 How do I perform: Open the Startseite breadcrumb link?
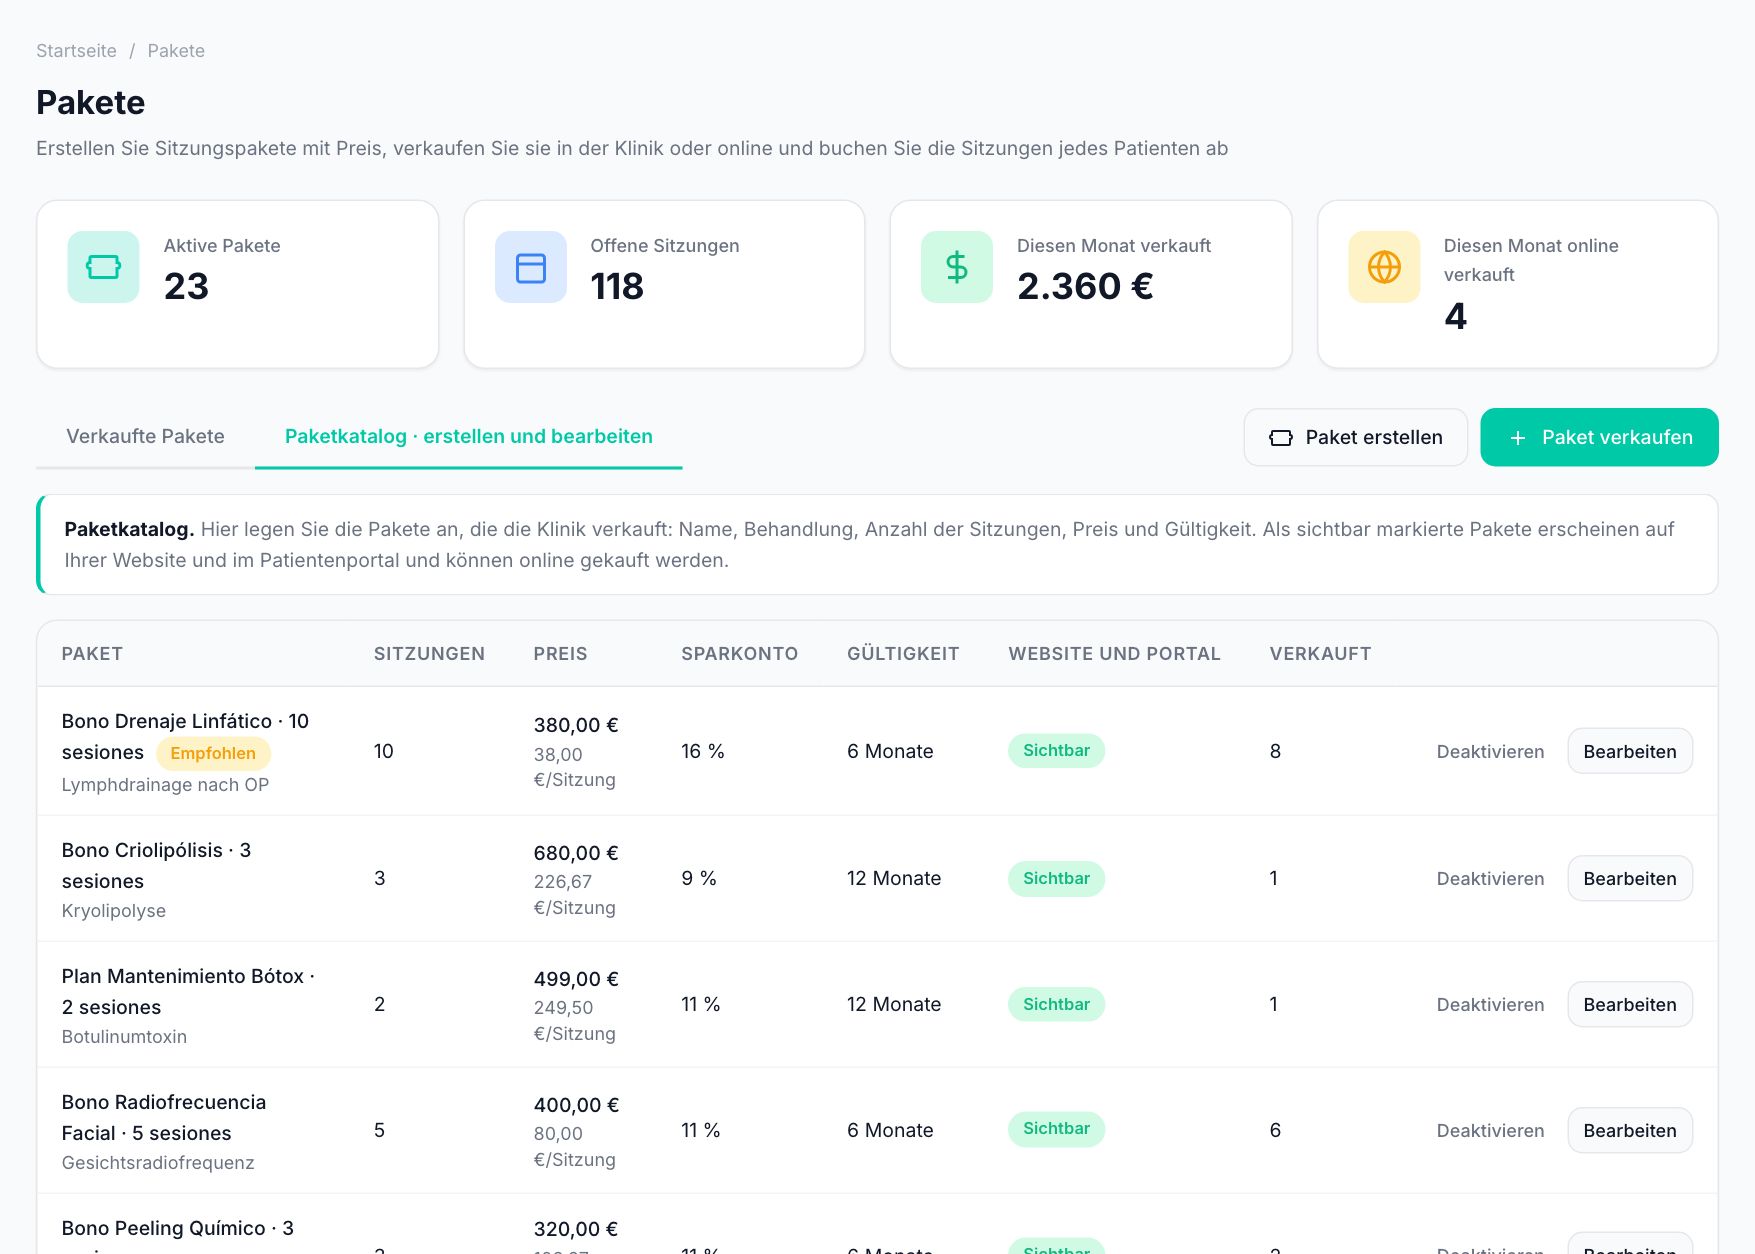[x=76, y=51]
